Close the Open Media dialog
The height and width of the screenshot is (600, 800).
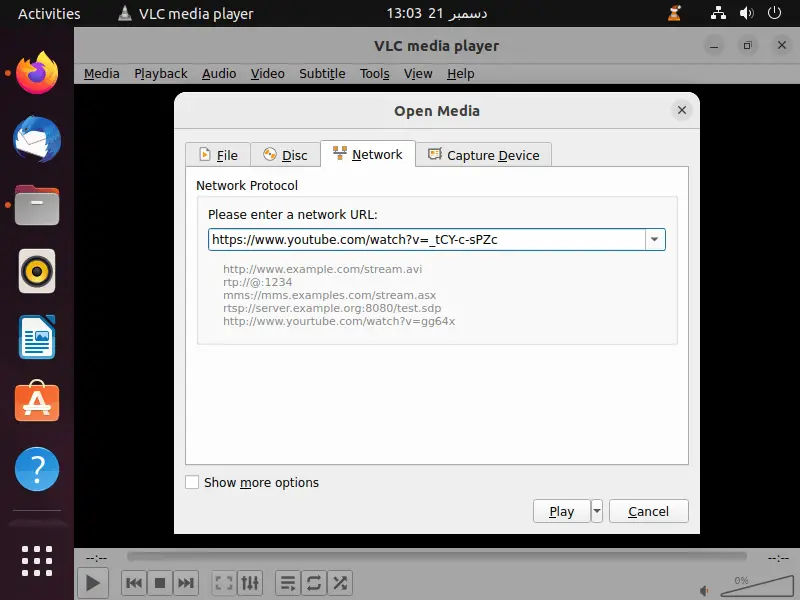682,110
